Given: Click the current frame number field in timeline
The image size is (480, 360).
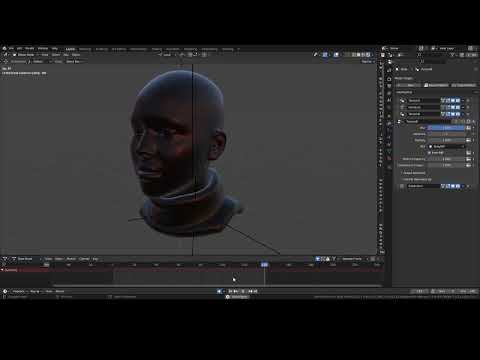Looking at the screenshot, I should click(420, 291).
